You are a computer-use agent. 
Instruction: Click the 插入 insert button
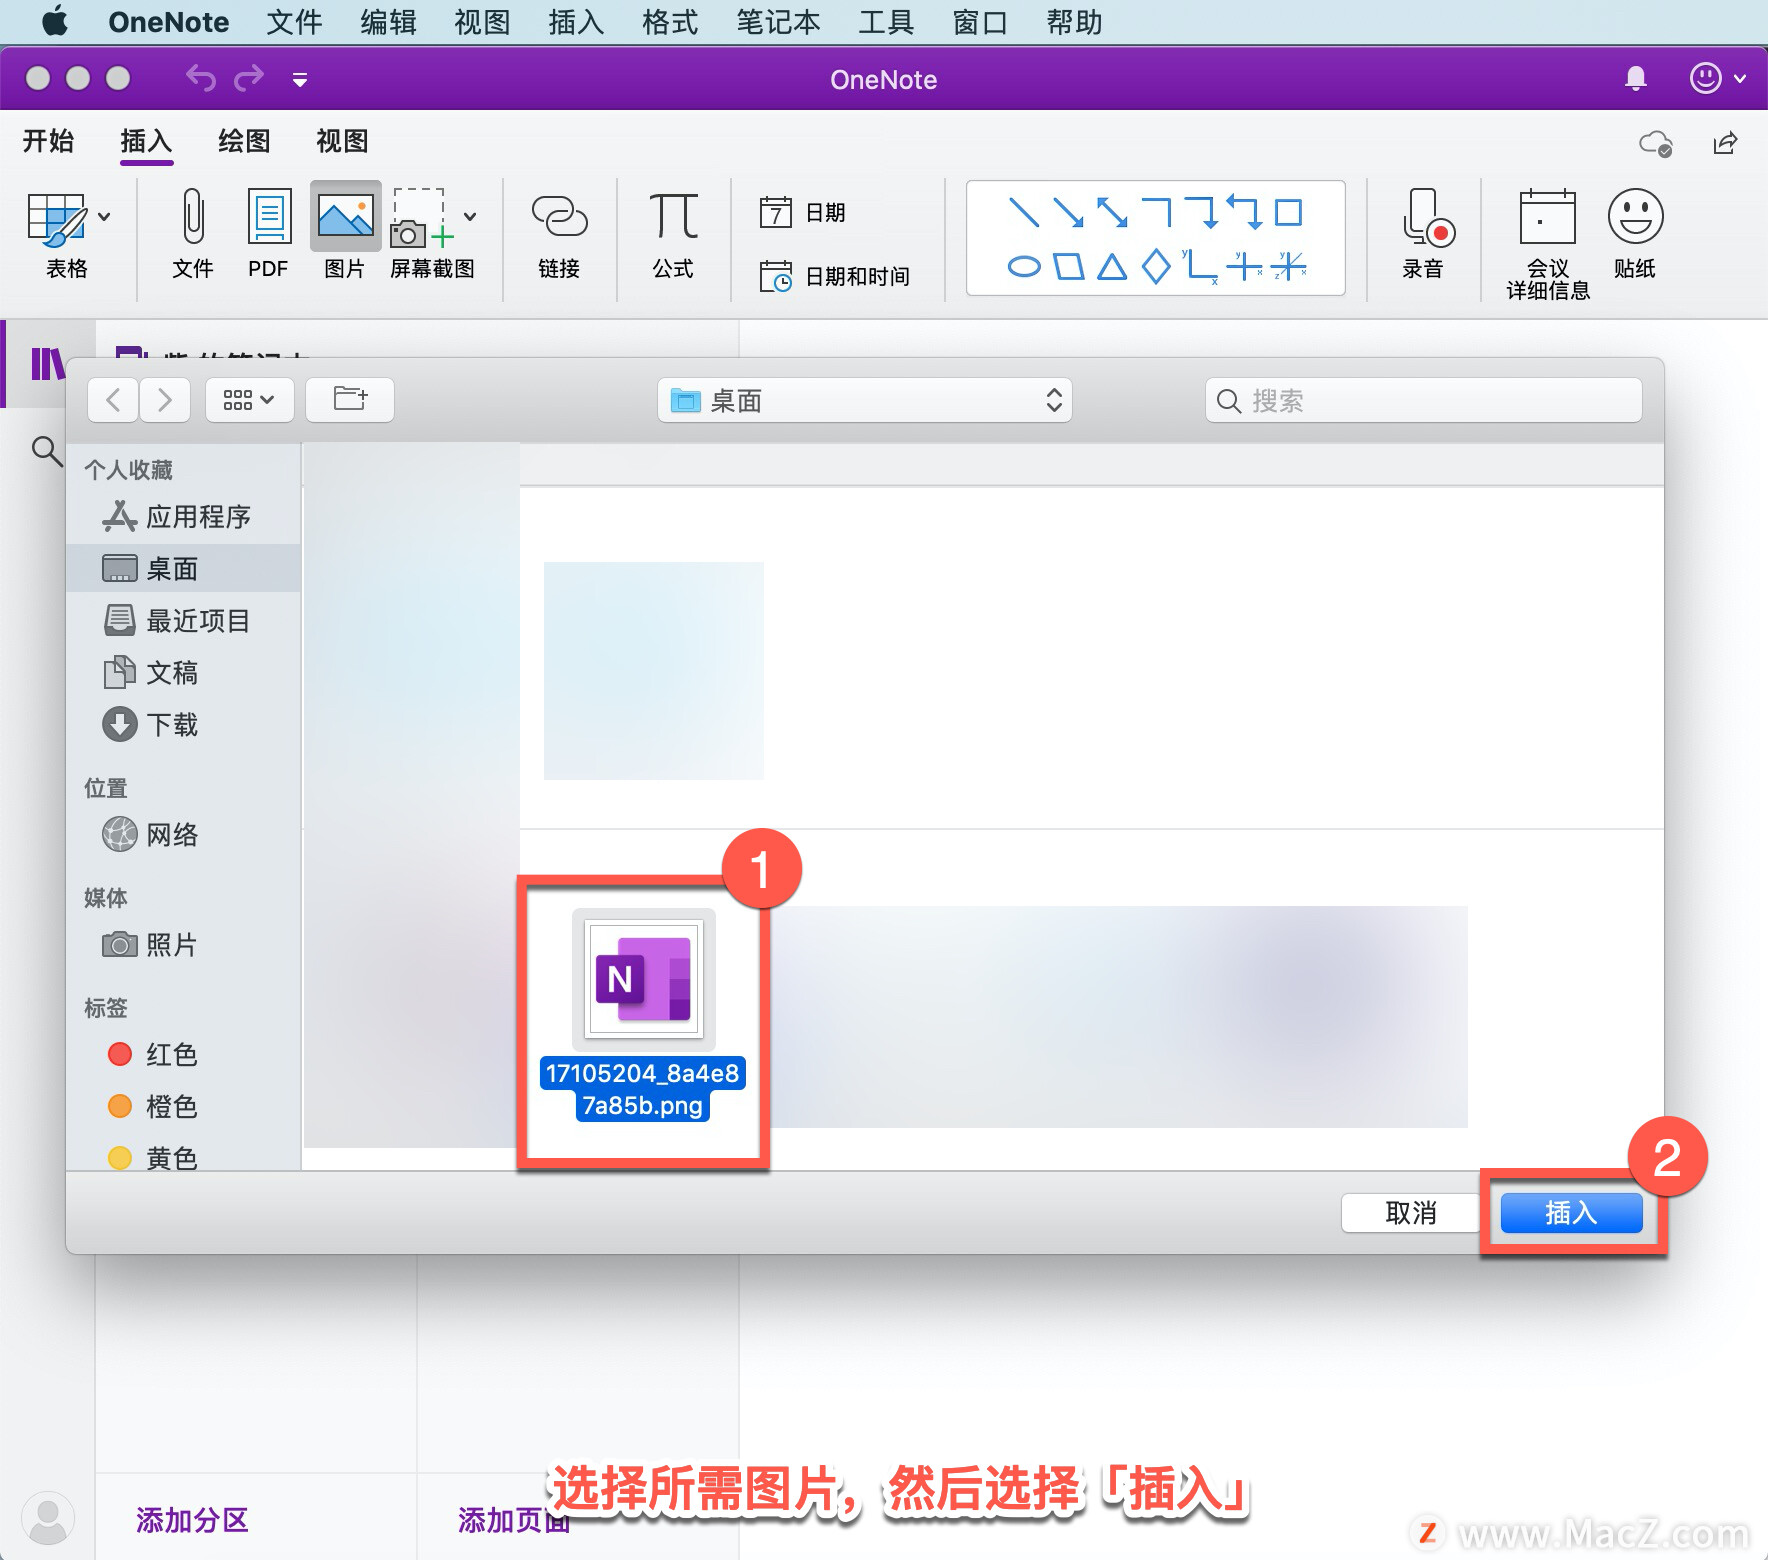tap(1571, 1213)
